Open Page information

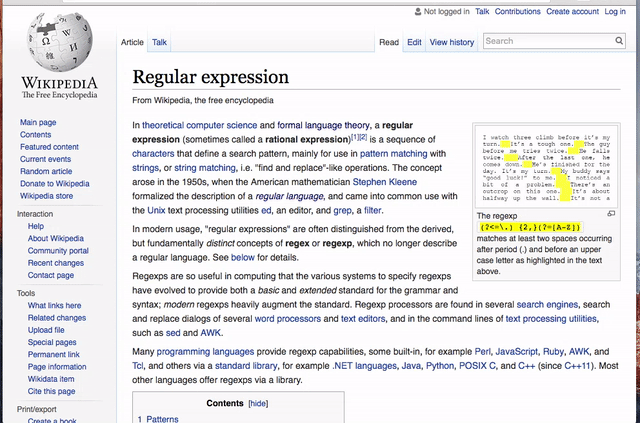tap(57, 366)
